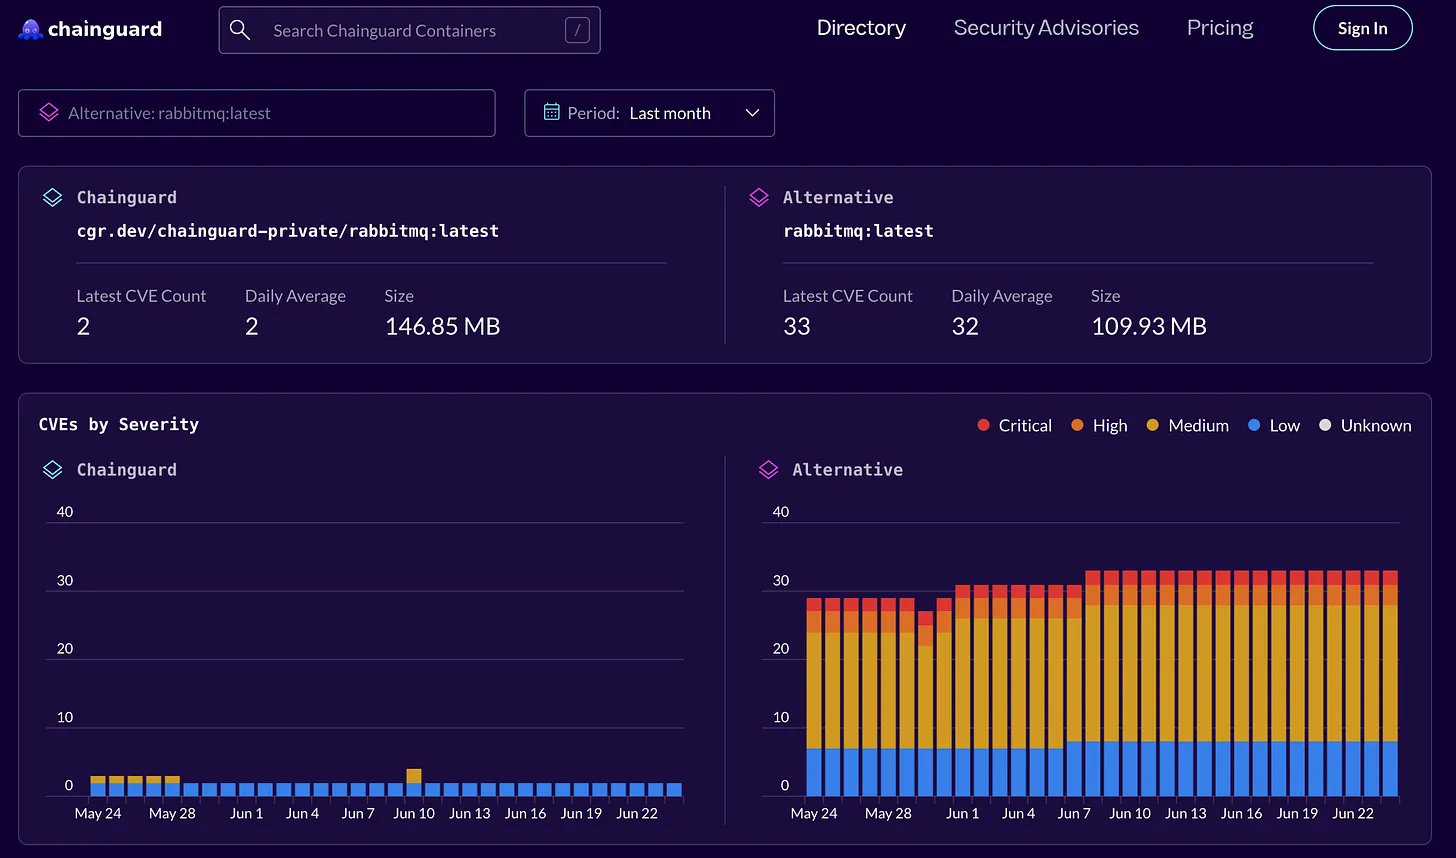
Task: Open the Directory nav item
Action: 861,28
